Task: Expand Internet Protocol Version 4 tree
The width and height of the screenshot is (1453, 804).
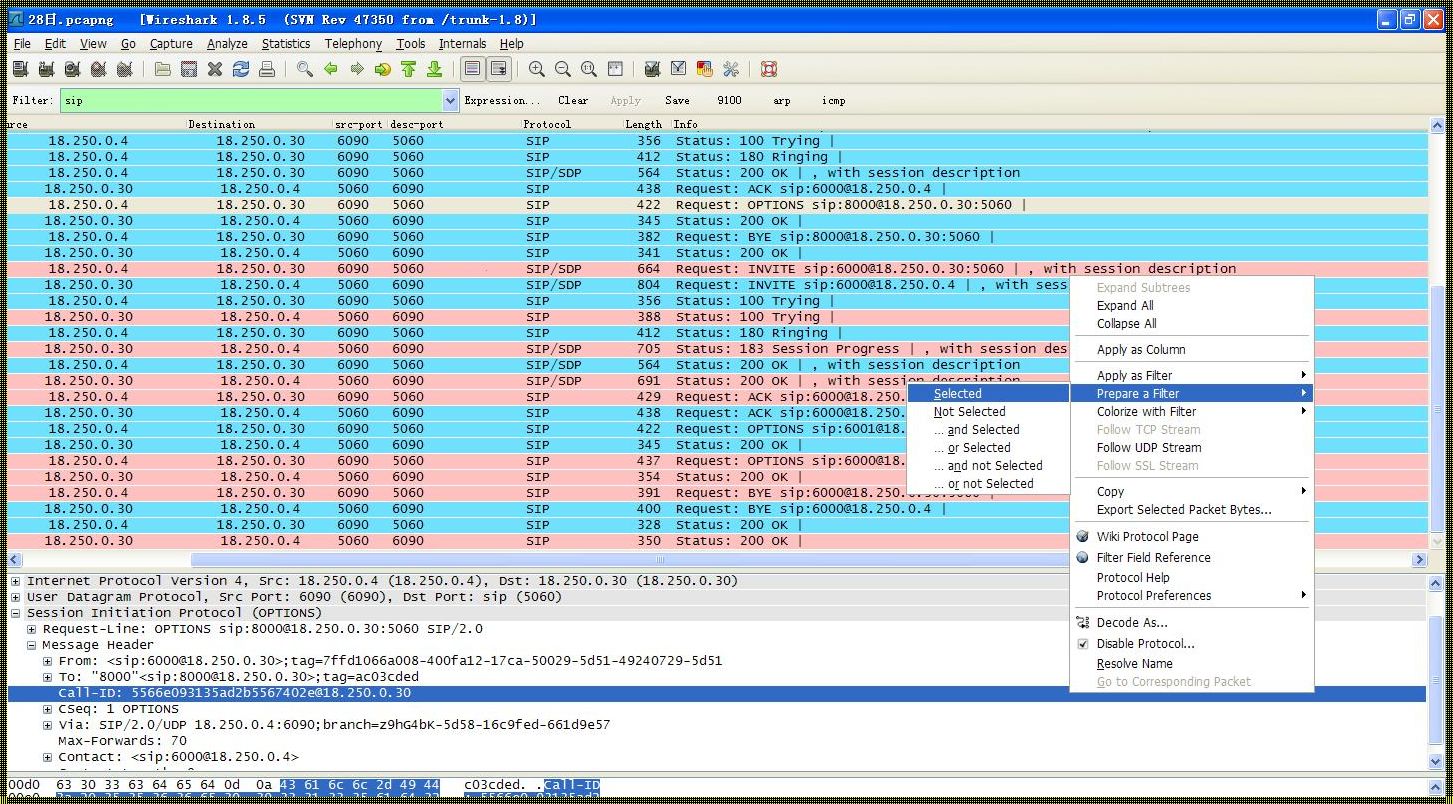Action: 16,581
